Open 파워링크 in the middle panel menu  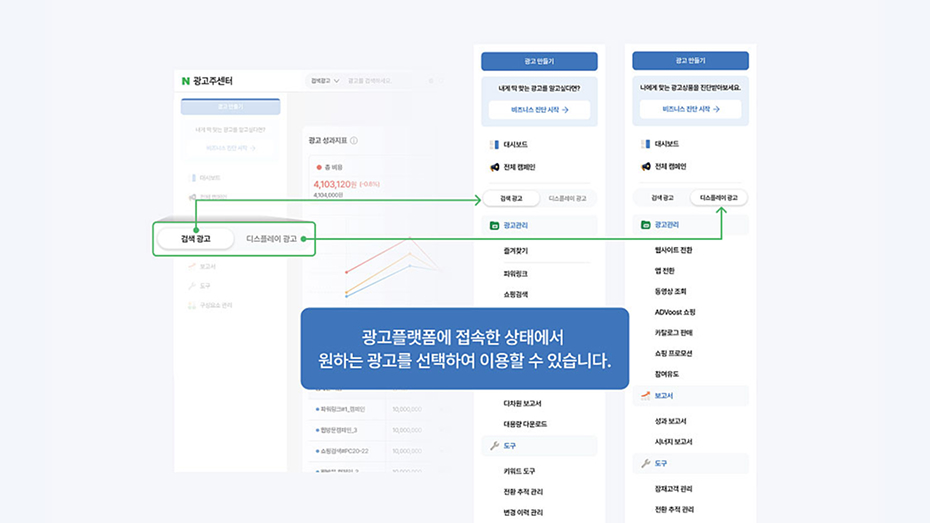[x=516, y=273]
